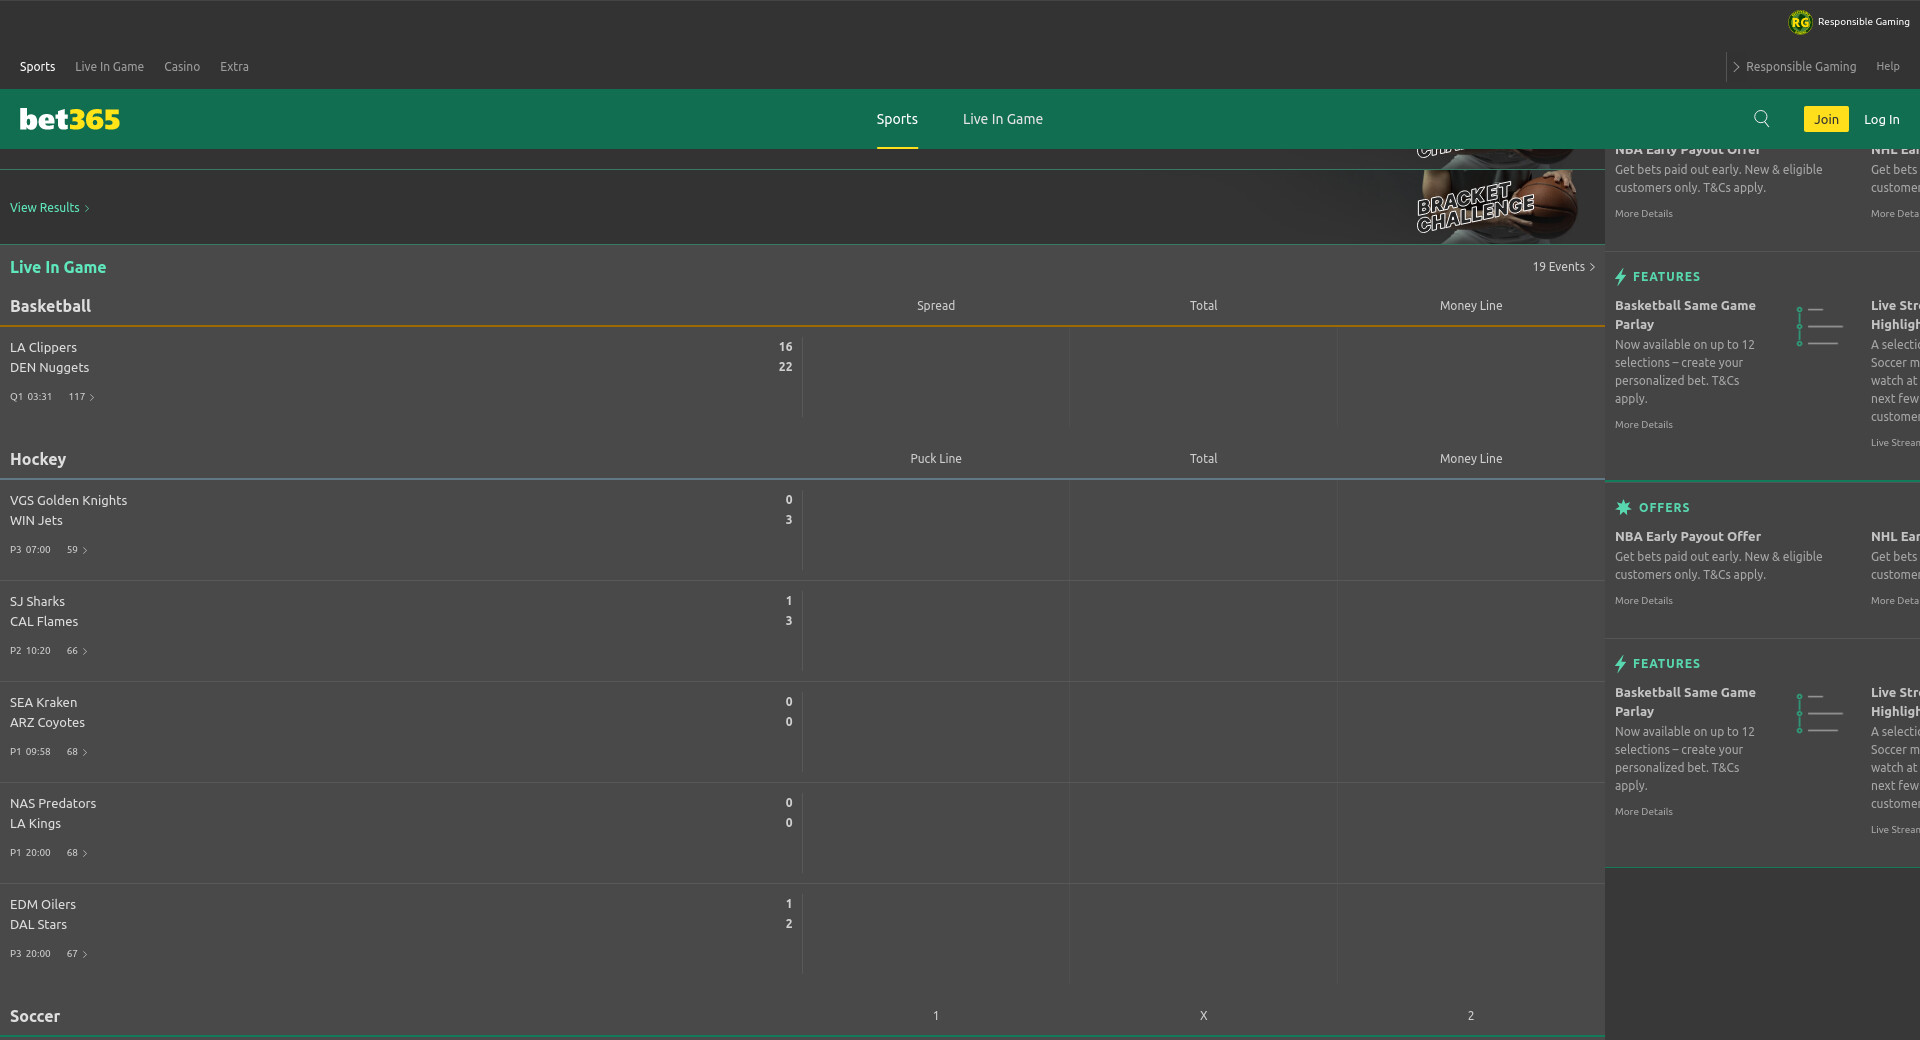Image resolution: width=1920 pixels, height=1040 pixels.
Task: Select the Casino top menu item
Action: click(x=182, y=67)
